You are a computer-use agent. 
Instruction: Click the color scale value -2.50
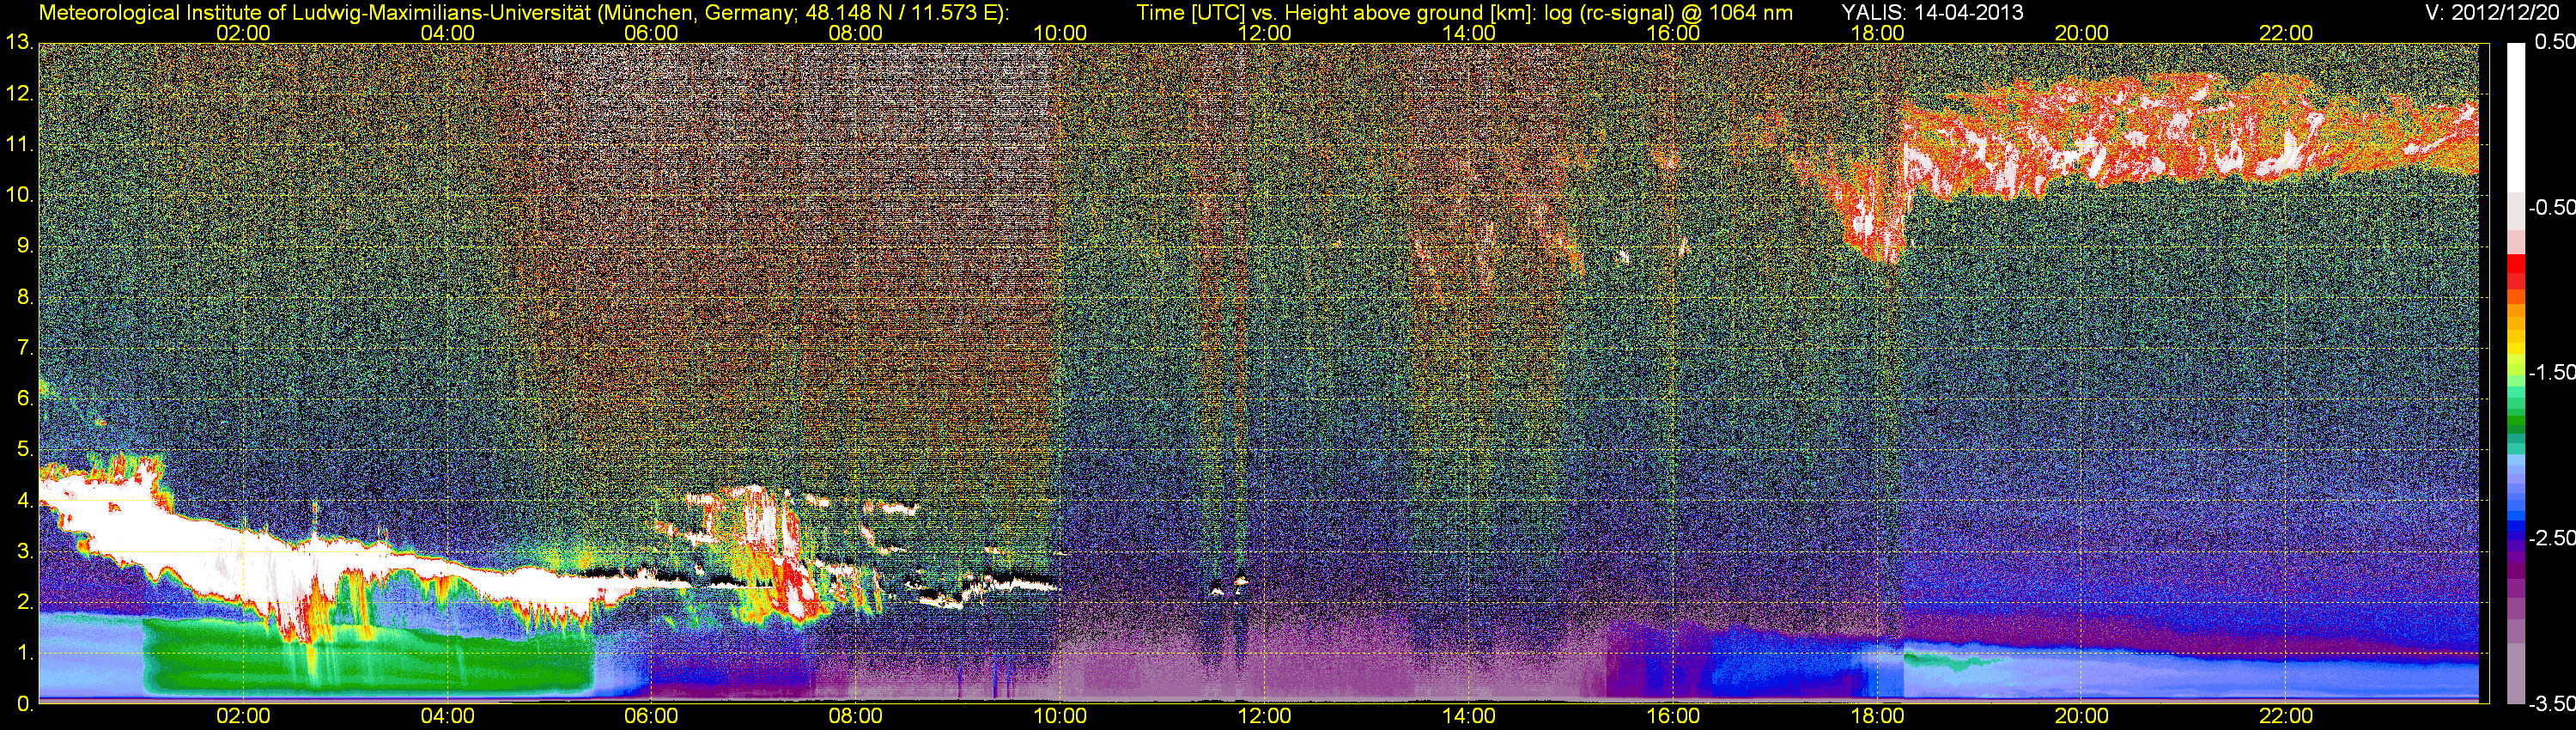(x=2551, y=538)
